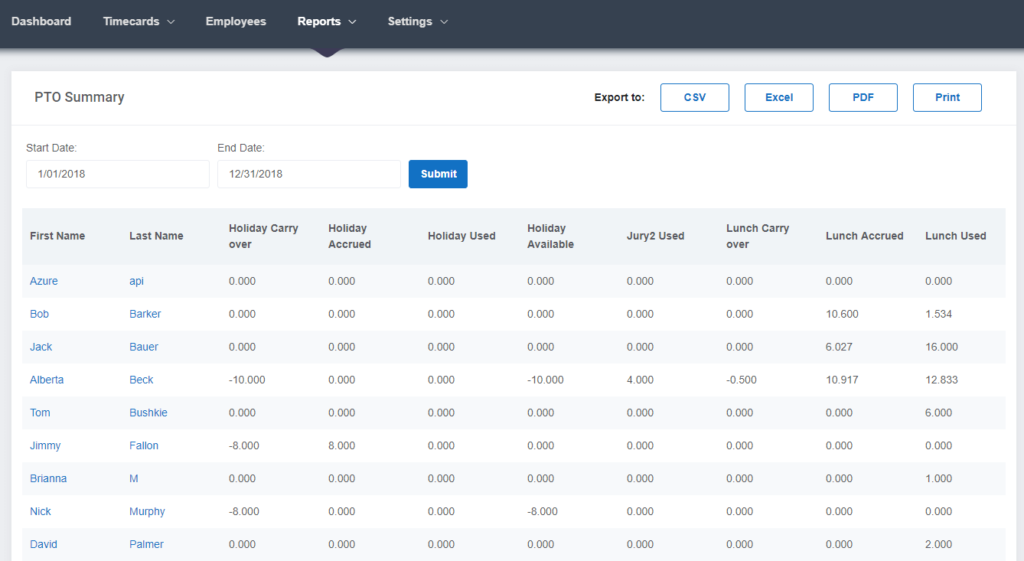This screenshot has height=561, width=1024.
Task: Open the Timecards dropdown menu
Action: pos(138,22)
